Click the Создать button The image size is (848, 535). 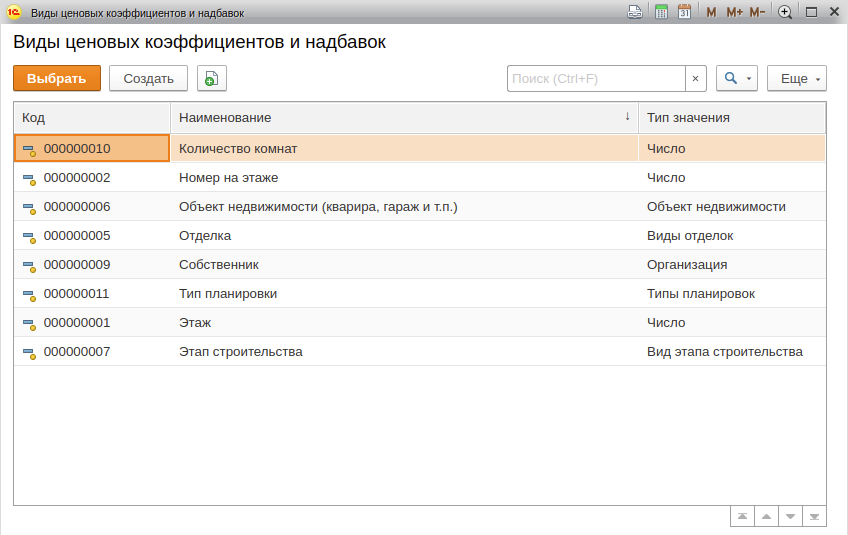point(148,79)
